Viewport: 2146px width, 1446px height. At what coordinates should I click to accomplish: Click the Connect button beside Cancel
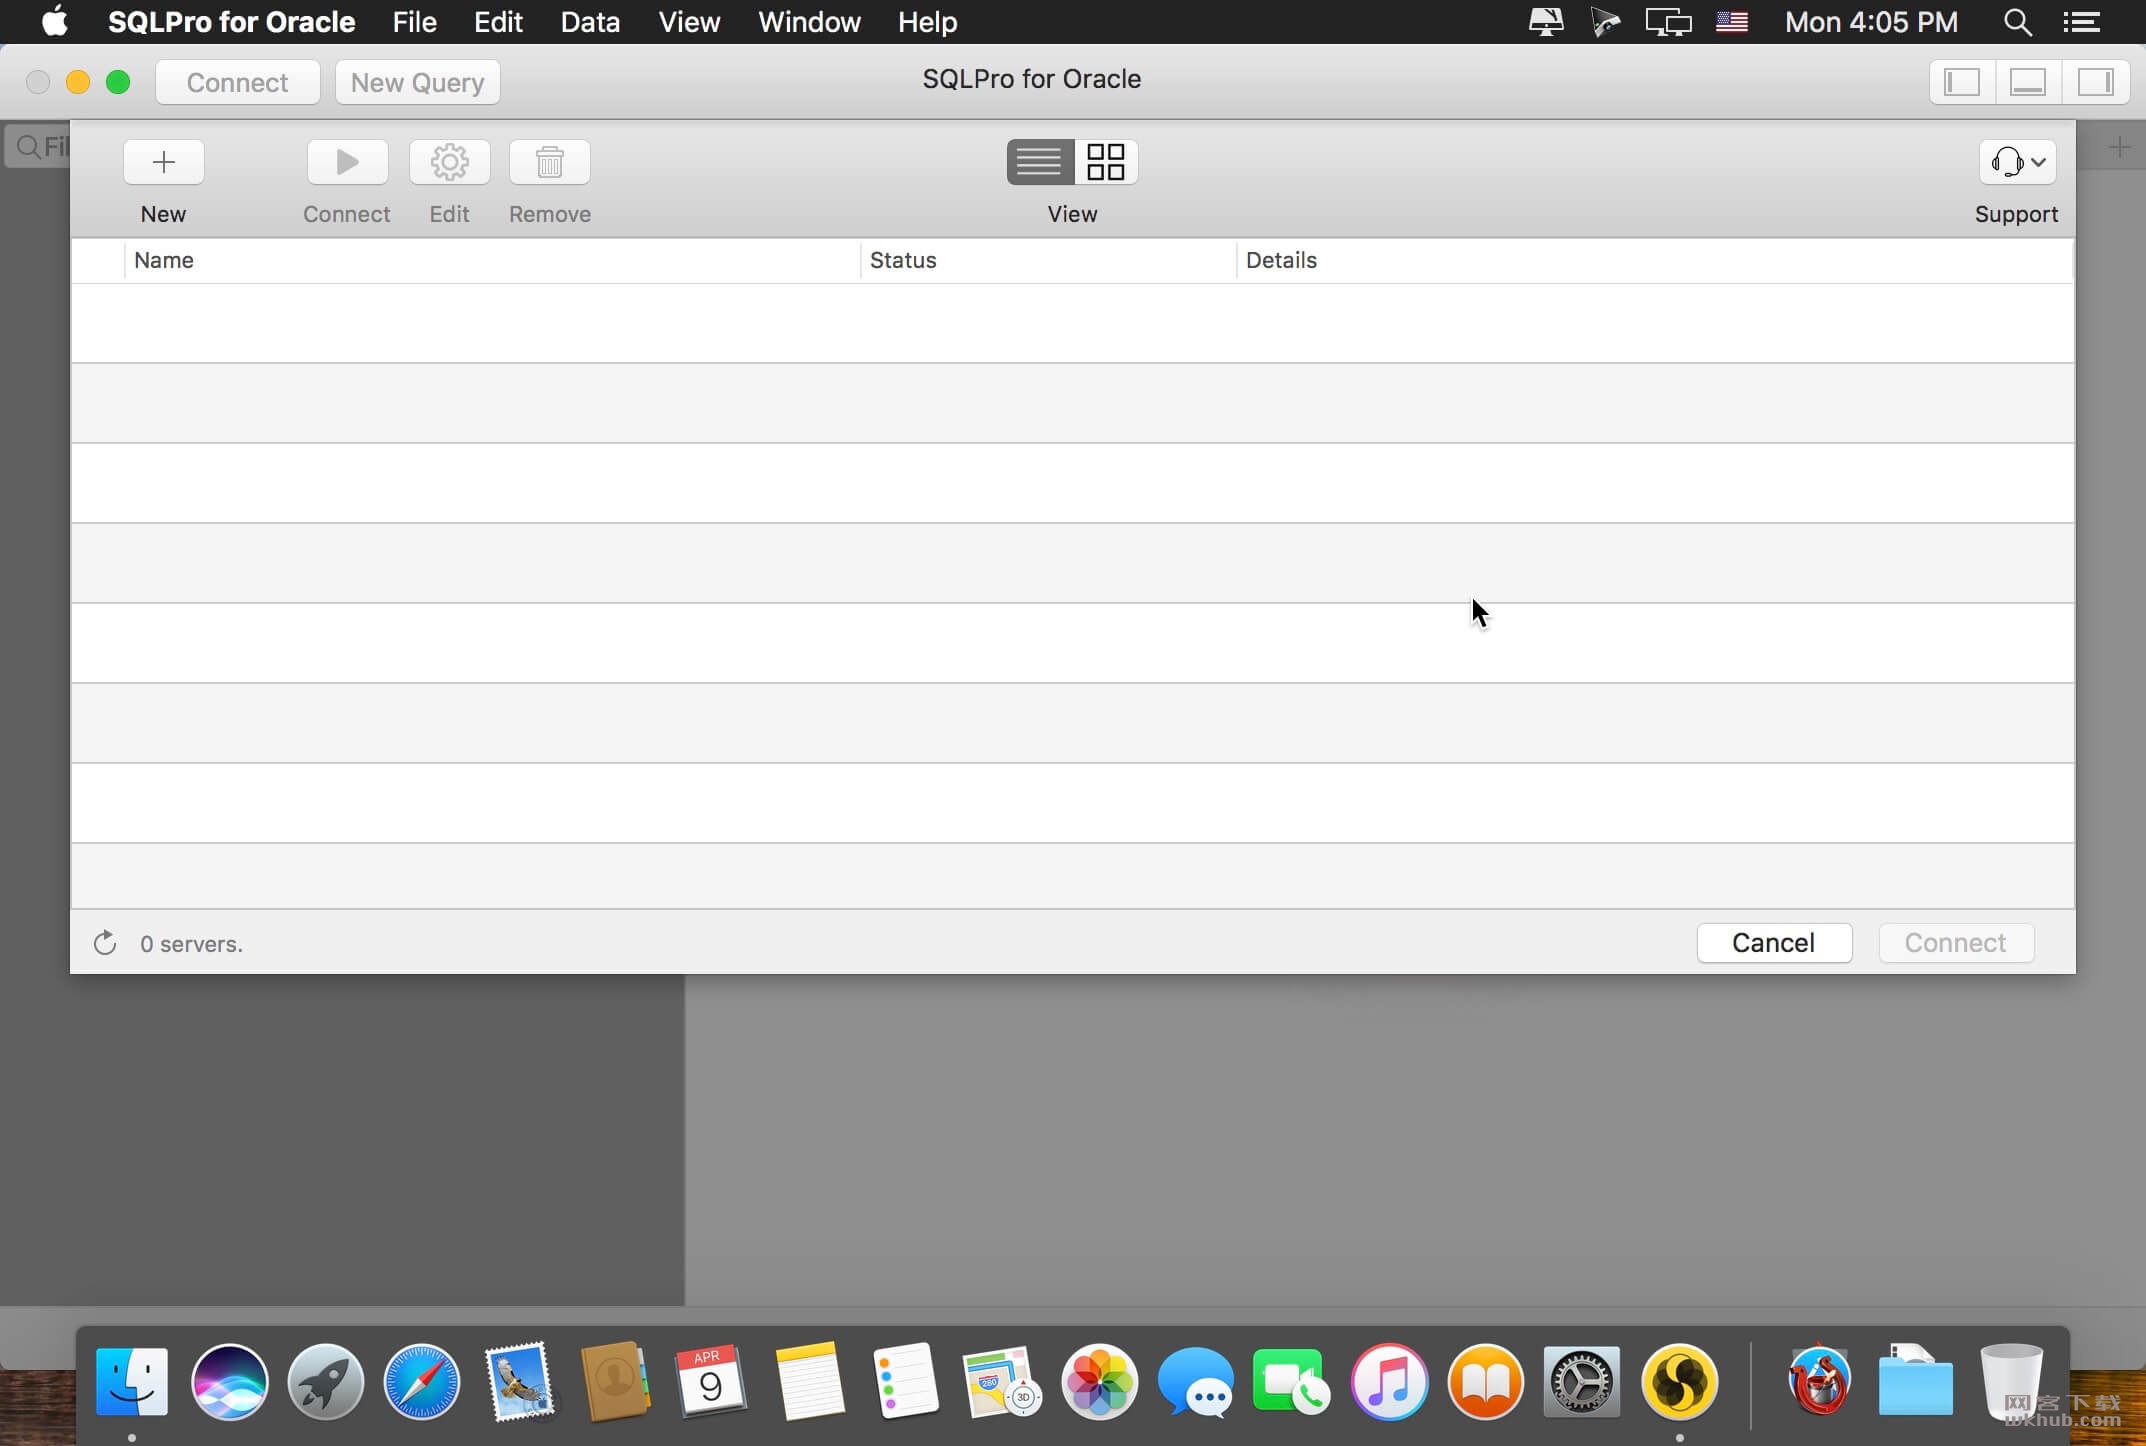(x=1955, y=943)
